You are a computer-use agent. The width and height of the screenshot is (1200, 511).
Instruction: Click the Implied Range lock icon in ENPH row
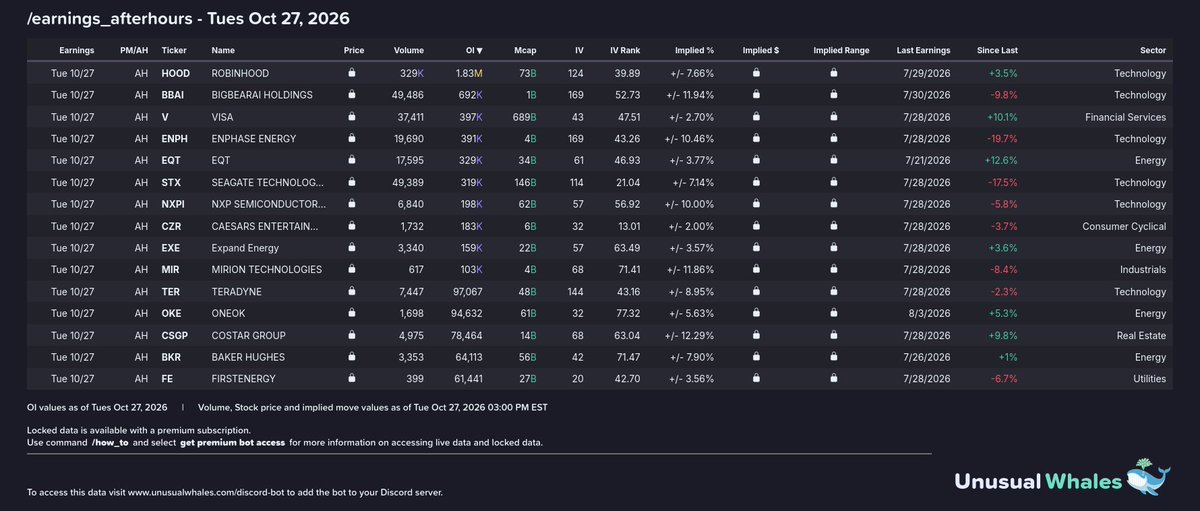tap(833, 139)
